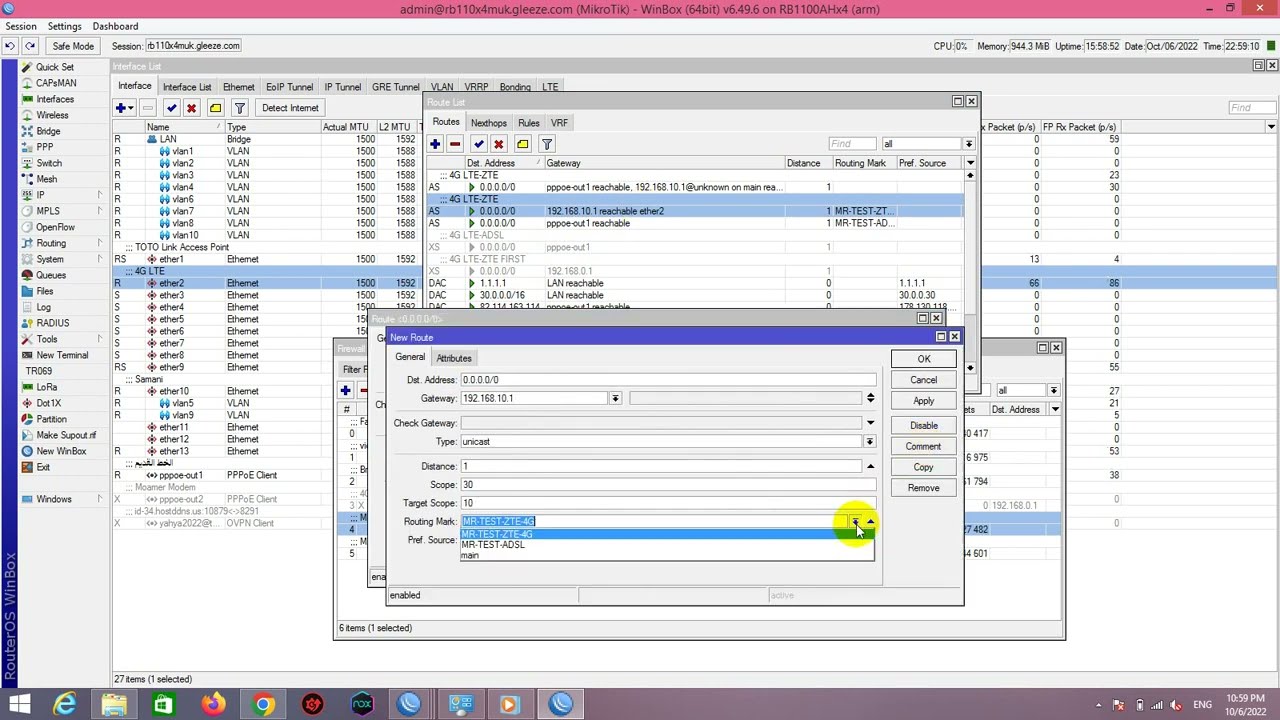
Task: Add comment to route with yellow note icon
Action: point(523,144)
